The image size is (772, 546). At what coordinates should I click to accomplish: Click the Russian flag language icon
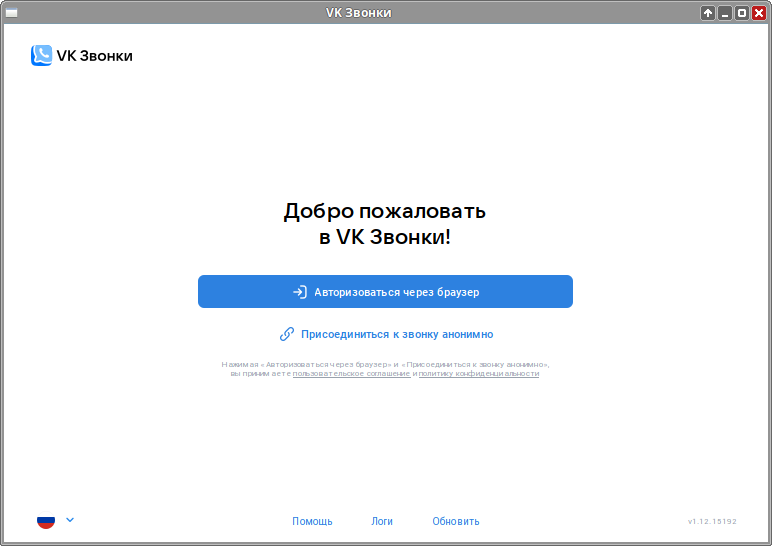[46, 521]
